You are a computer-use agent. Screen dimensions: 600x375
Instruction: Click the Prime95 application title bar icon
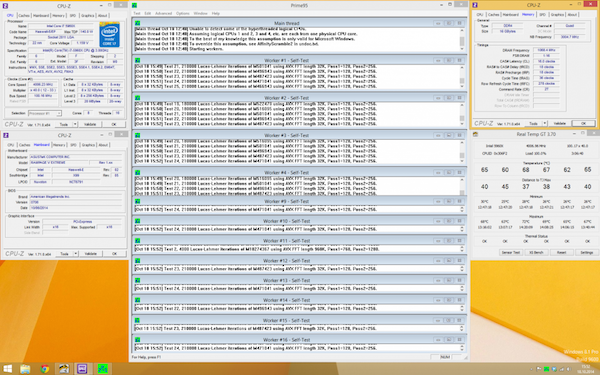(x=135, y=5)
